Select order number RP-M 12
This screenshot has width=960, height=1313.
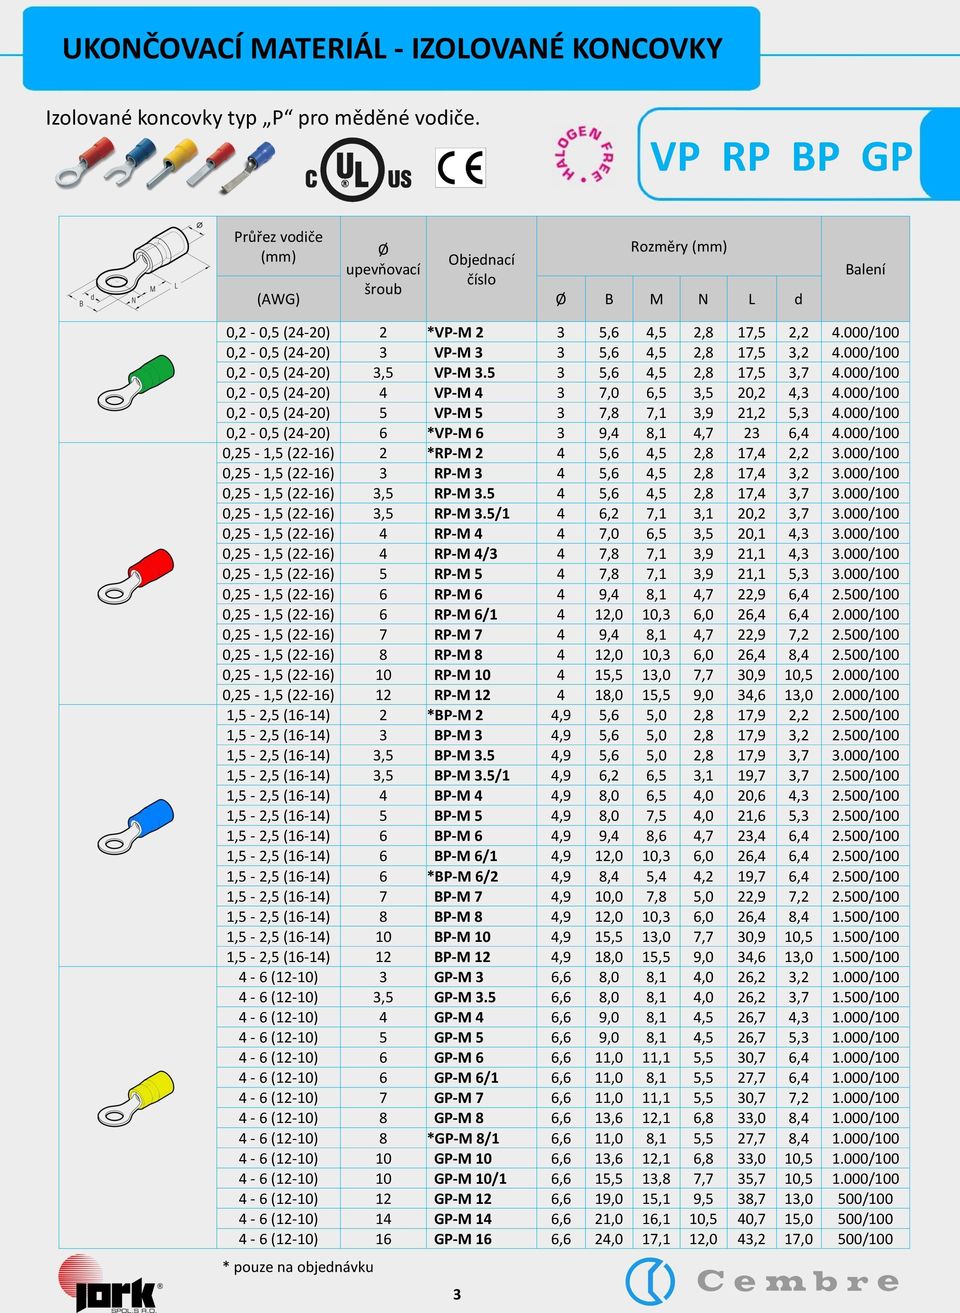point(462,695)
